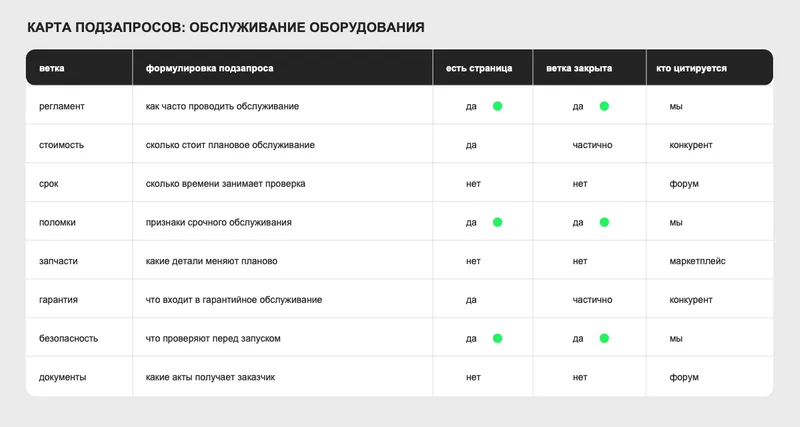This screenshot has width=800, height=427.
Task: Click «да» under «есть страница» in стоимость row
Action: (x=471, y=145)
